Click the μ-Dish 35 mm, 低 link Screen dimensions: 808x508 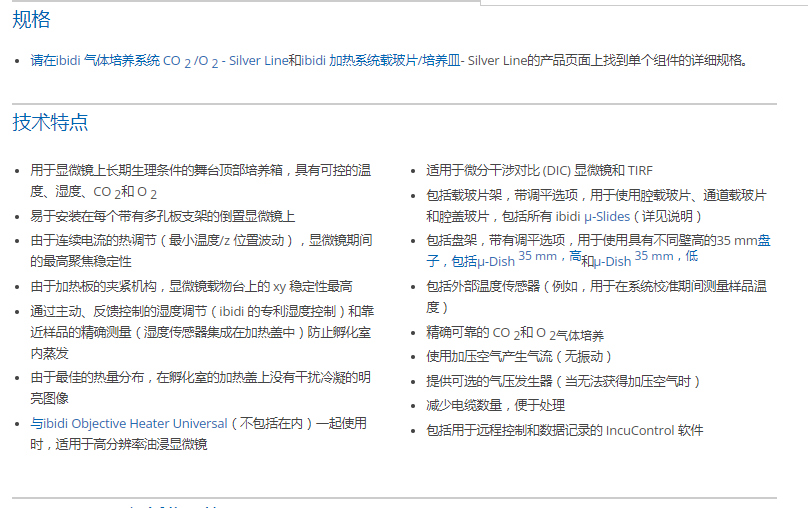(645, 259)
